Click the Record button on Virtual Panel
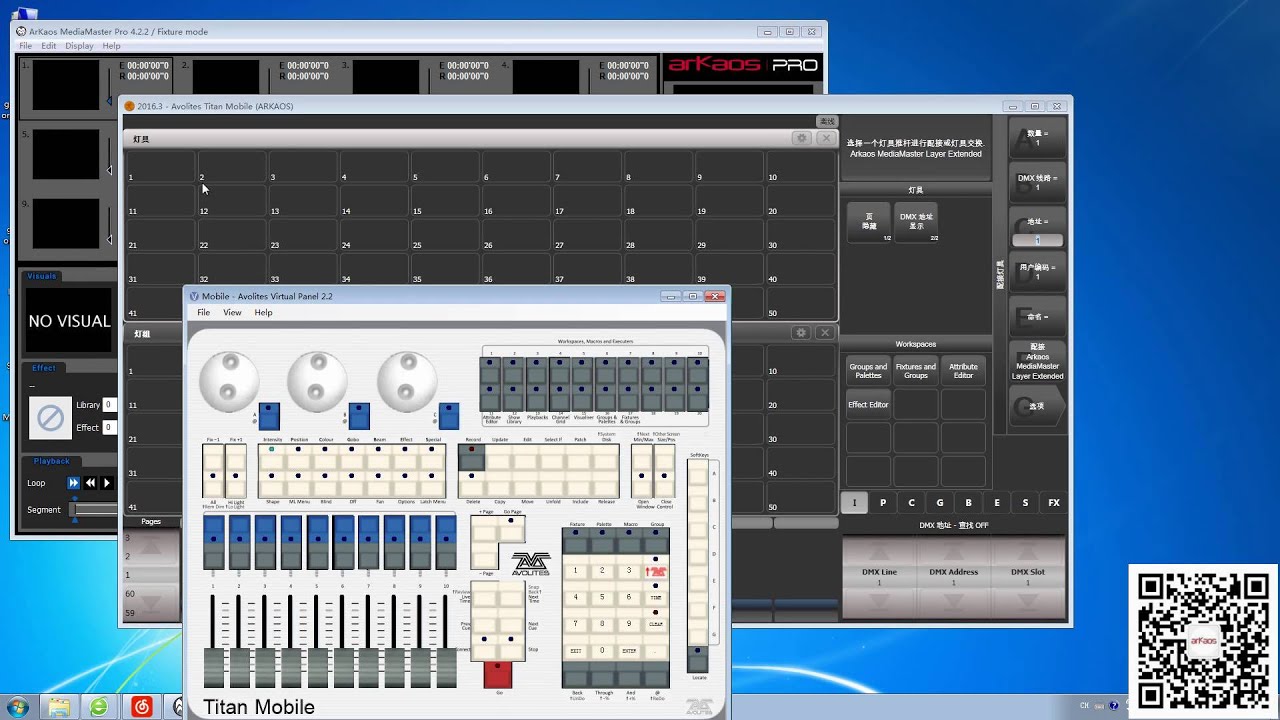Viewport: 1280px width, 720px height. point(471,457)
